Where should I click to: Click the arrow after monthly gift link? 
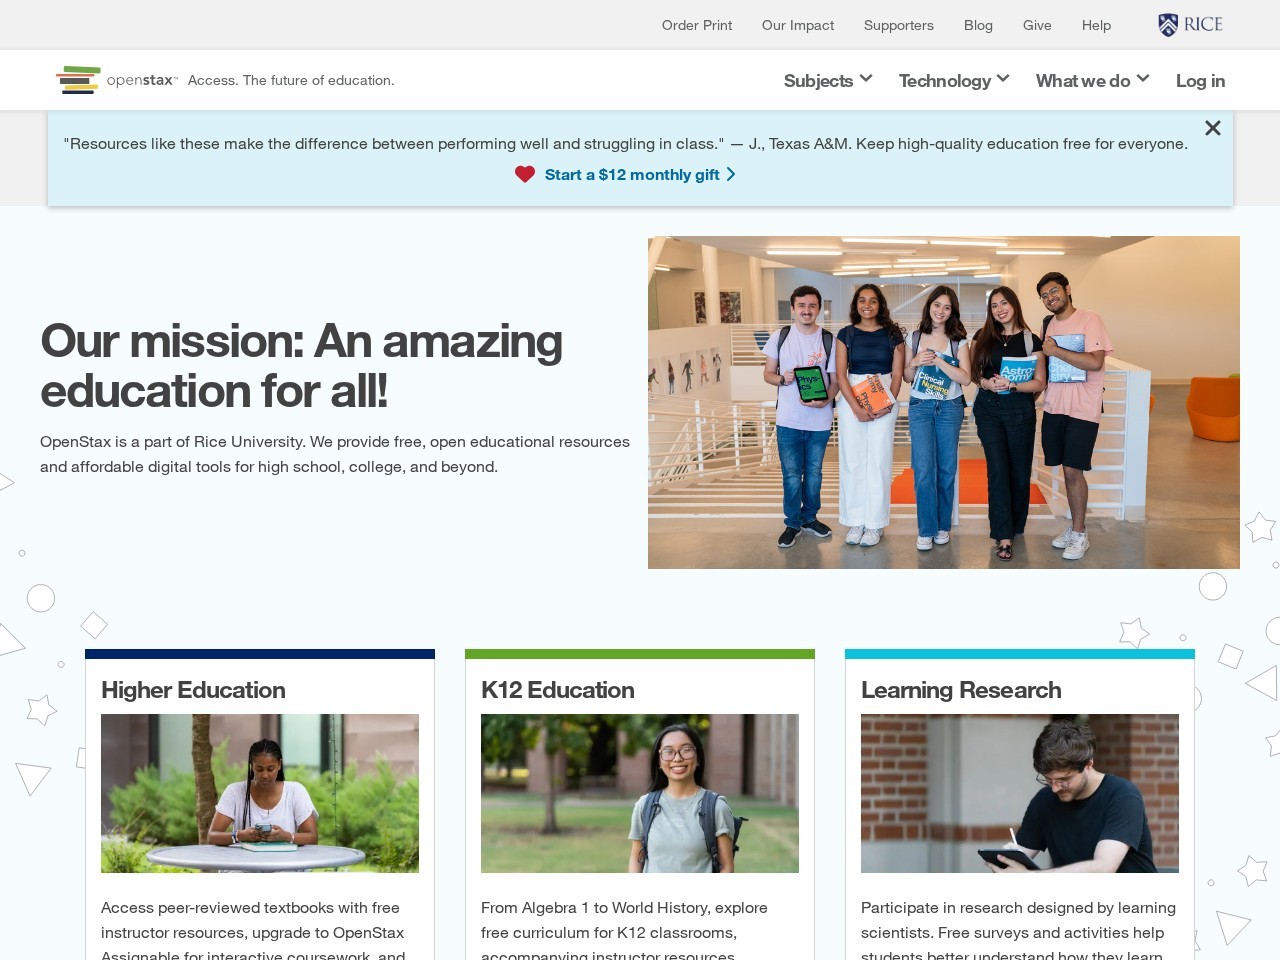731,175
